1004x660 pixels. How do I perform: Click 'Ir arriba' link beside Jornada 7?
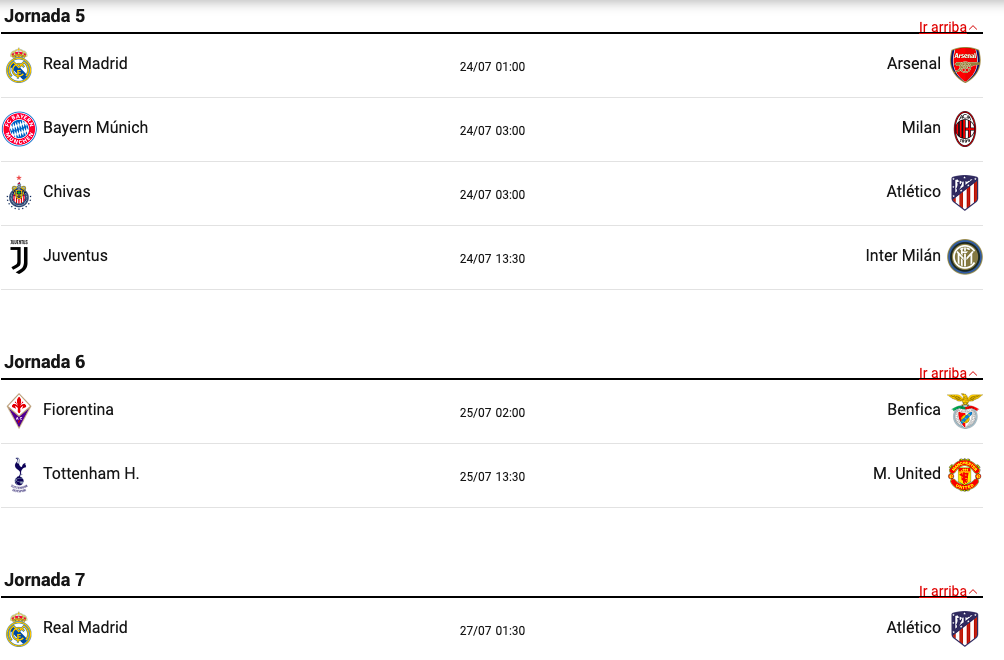948,592
